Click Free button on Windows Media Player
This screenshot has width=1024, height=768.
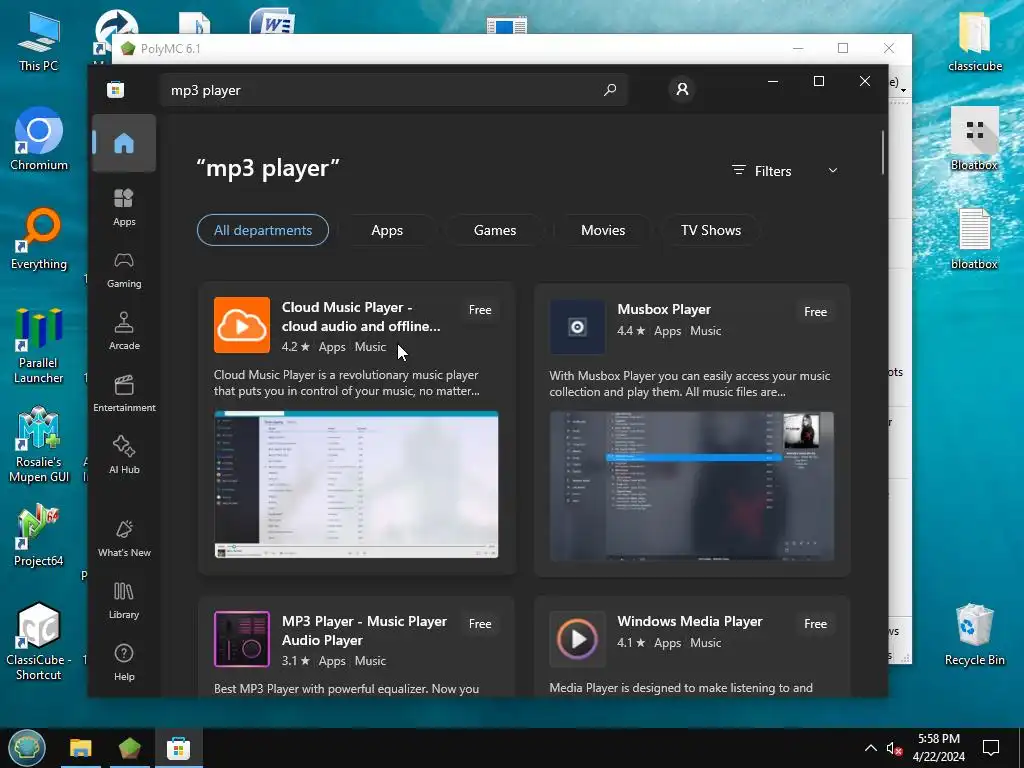pos(815,624)
